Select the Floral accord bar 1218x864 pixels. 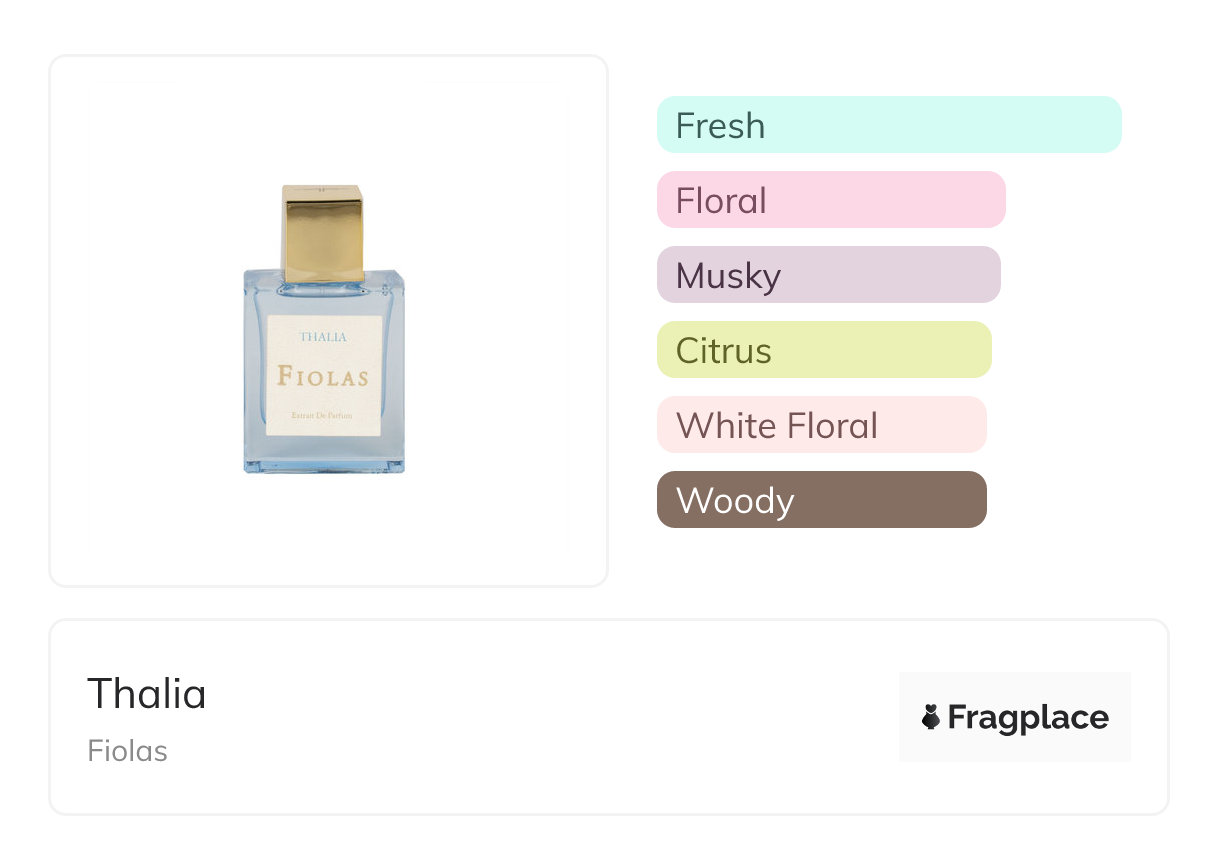pos(831,200)
